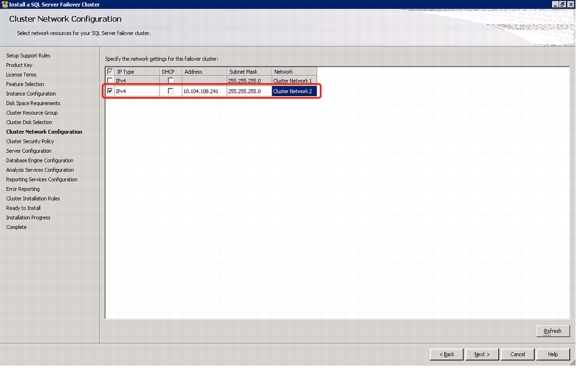Select Error Reporting step

[23, 189]
